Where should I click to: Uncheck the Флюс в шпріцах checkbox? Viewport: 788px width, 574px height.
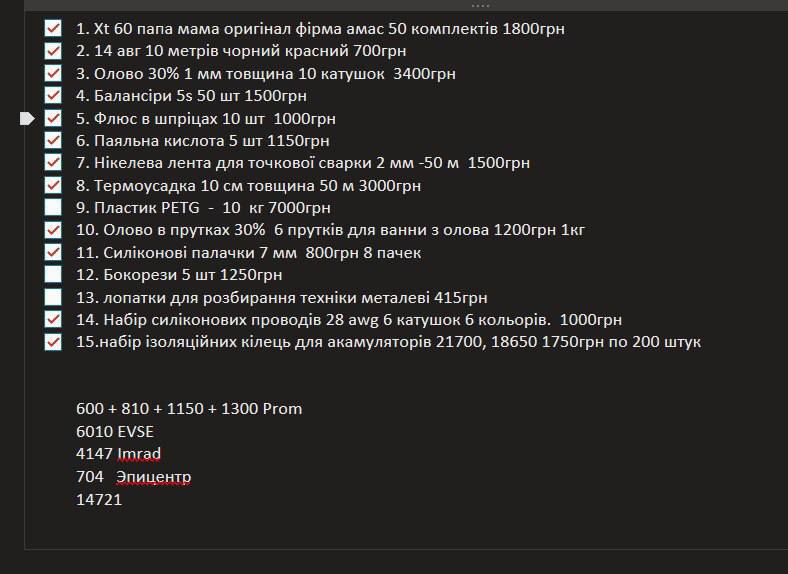pos(53,118)
